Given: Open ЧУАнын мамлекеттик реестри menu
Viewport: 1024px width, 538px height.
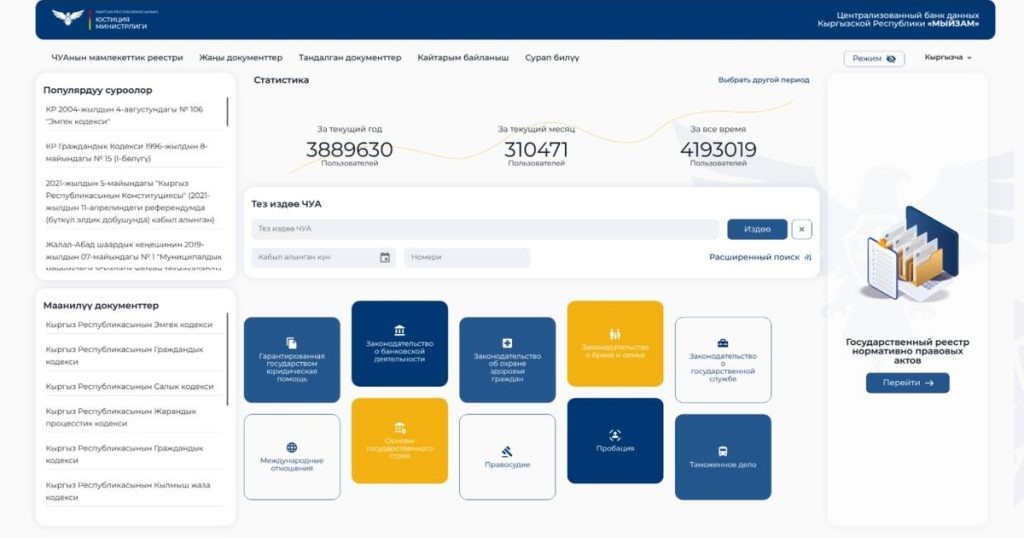Looking at the screenshot, I should tap(117, 57).
